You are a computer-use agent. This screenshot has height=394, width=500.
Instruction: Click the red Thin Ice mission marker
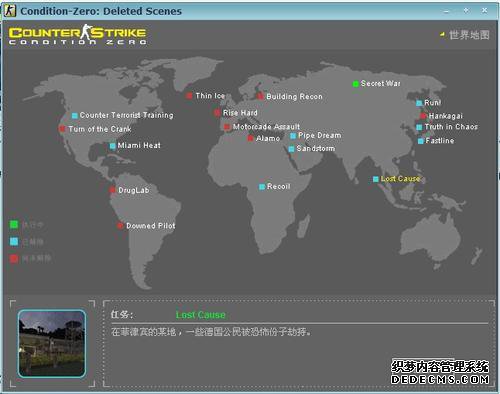(x=189, y=96)
